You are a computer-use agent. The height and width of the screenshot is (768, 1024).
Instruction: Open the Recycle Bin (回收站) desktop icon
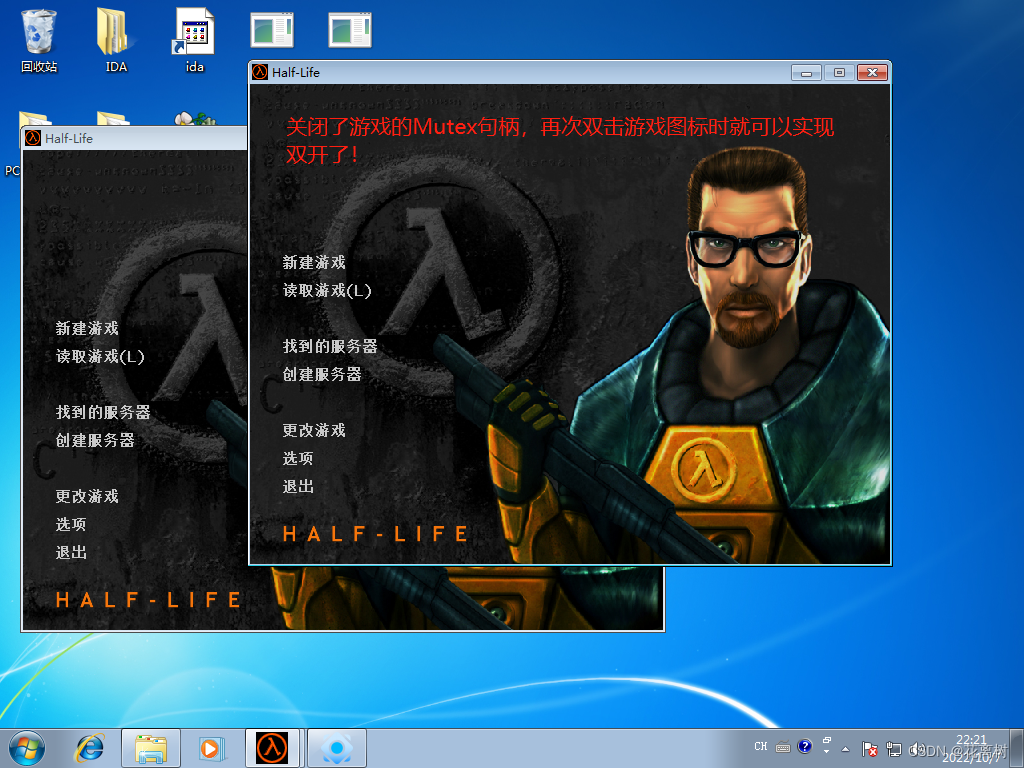pyautogui.click(x=39, y=40)
